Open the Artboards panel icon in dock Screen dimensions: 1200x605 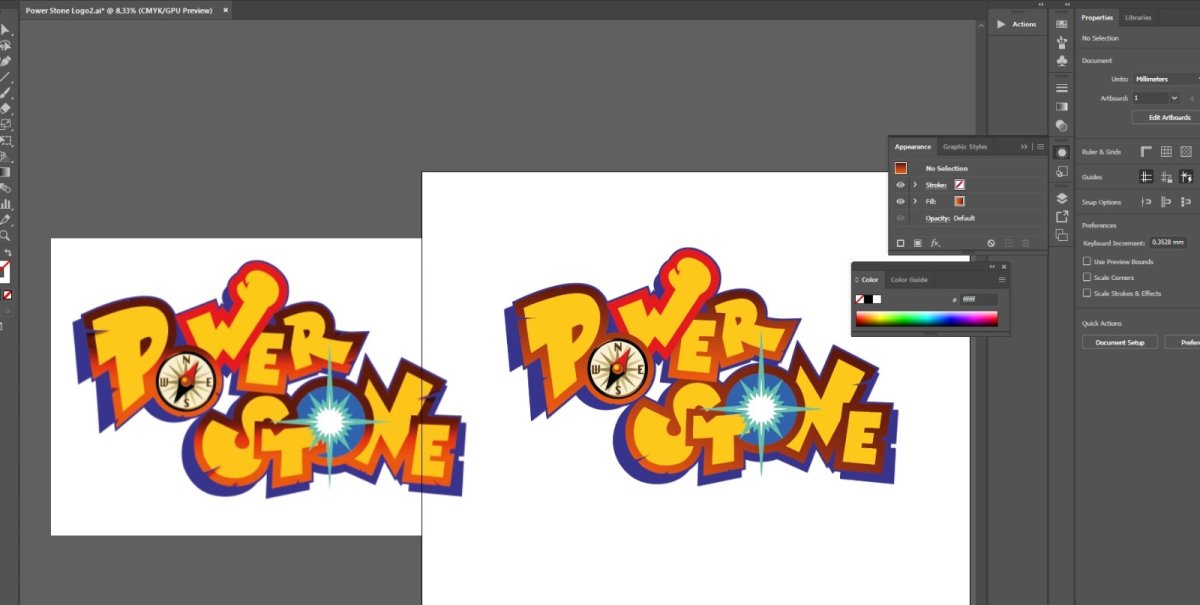[x=1062, y=235]
